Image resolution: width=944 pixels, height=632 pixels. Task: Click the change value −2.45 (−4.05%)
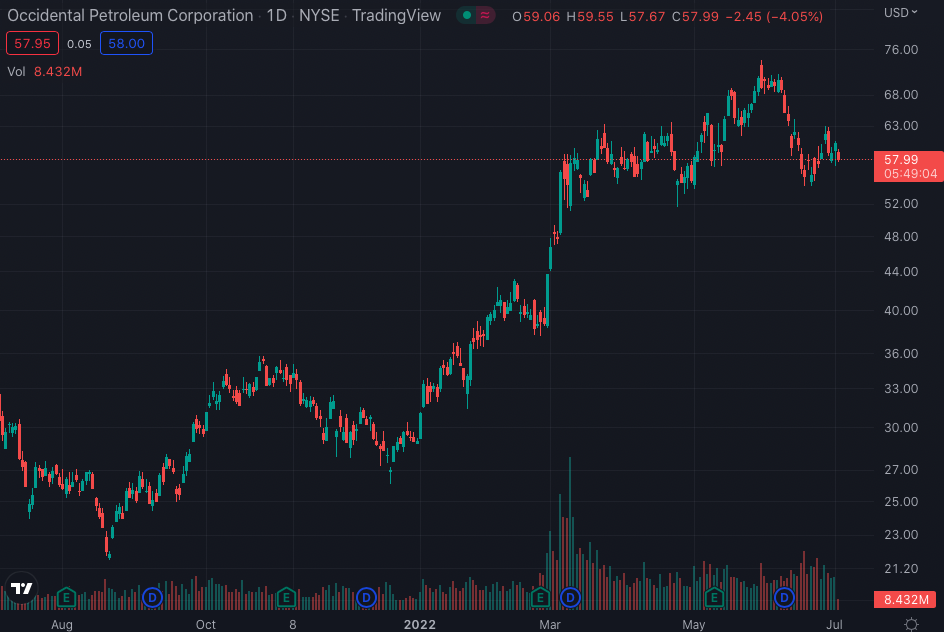click(x=774, y=17)
